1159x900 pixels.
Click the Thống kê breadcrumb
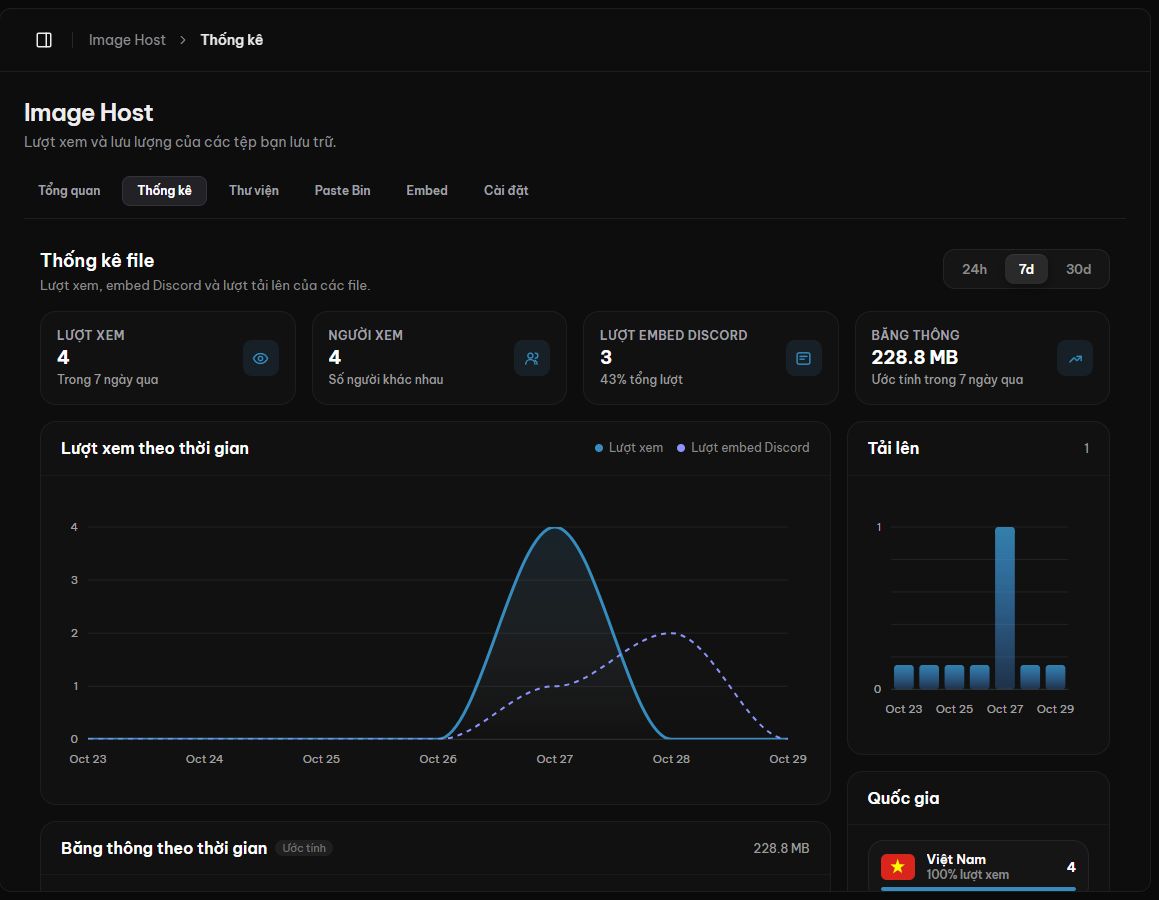231,40
